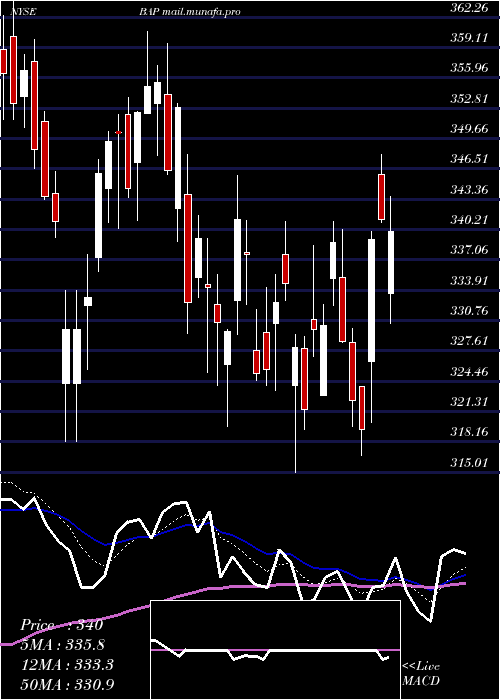Screen dimensions: 500x700
Task: Click the MACD inset chart panel
Action: 275,650
